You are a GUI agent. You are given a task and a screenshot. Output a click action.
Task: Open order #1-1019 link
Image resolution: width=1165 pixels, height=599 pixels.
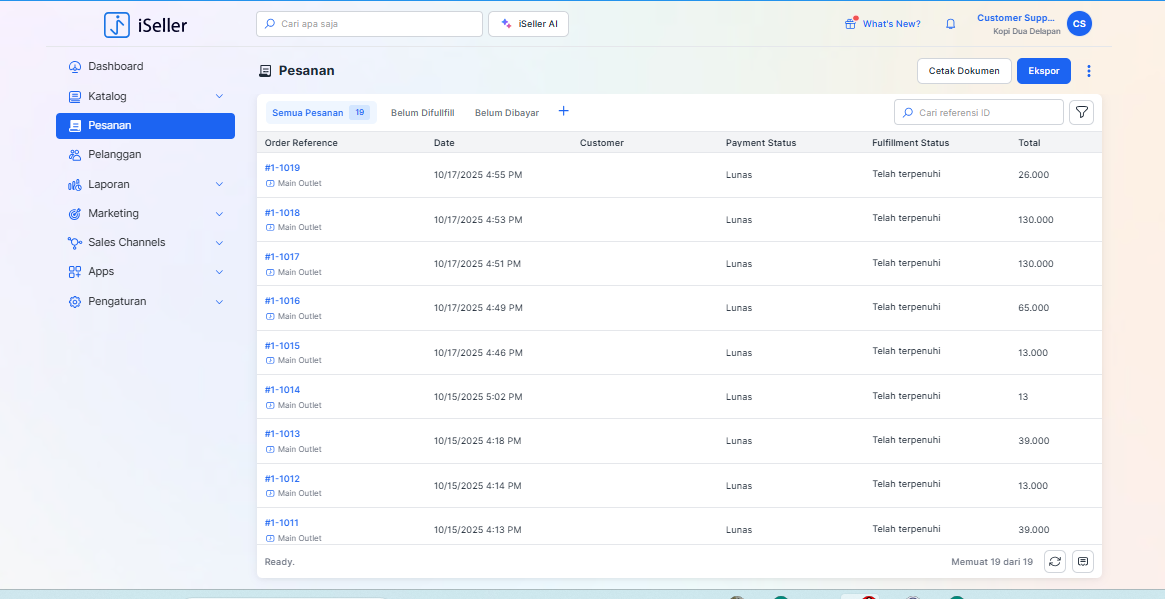coord(282,168)
